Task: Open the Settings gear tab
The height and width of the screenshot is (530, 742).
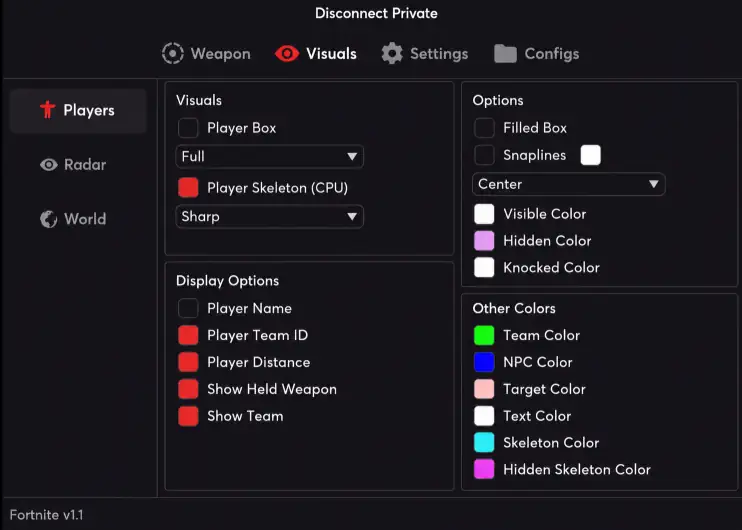Action: click(425, 53)
